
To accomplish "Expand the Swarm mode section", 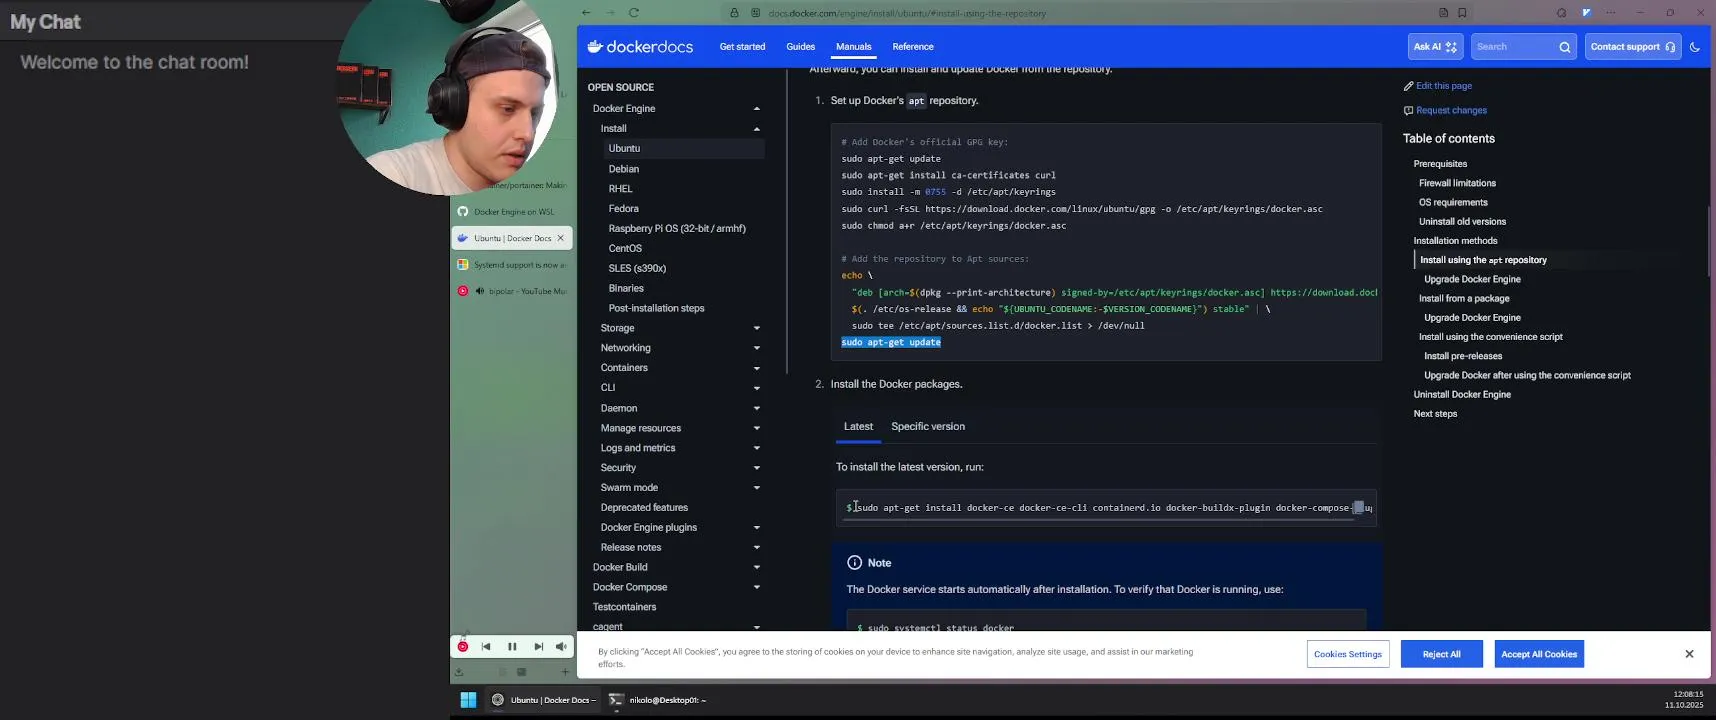I will [756, 488].
